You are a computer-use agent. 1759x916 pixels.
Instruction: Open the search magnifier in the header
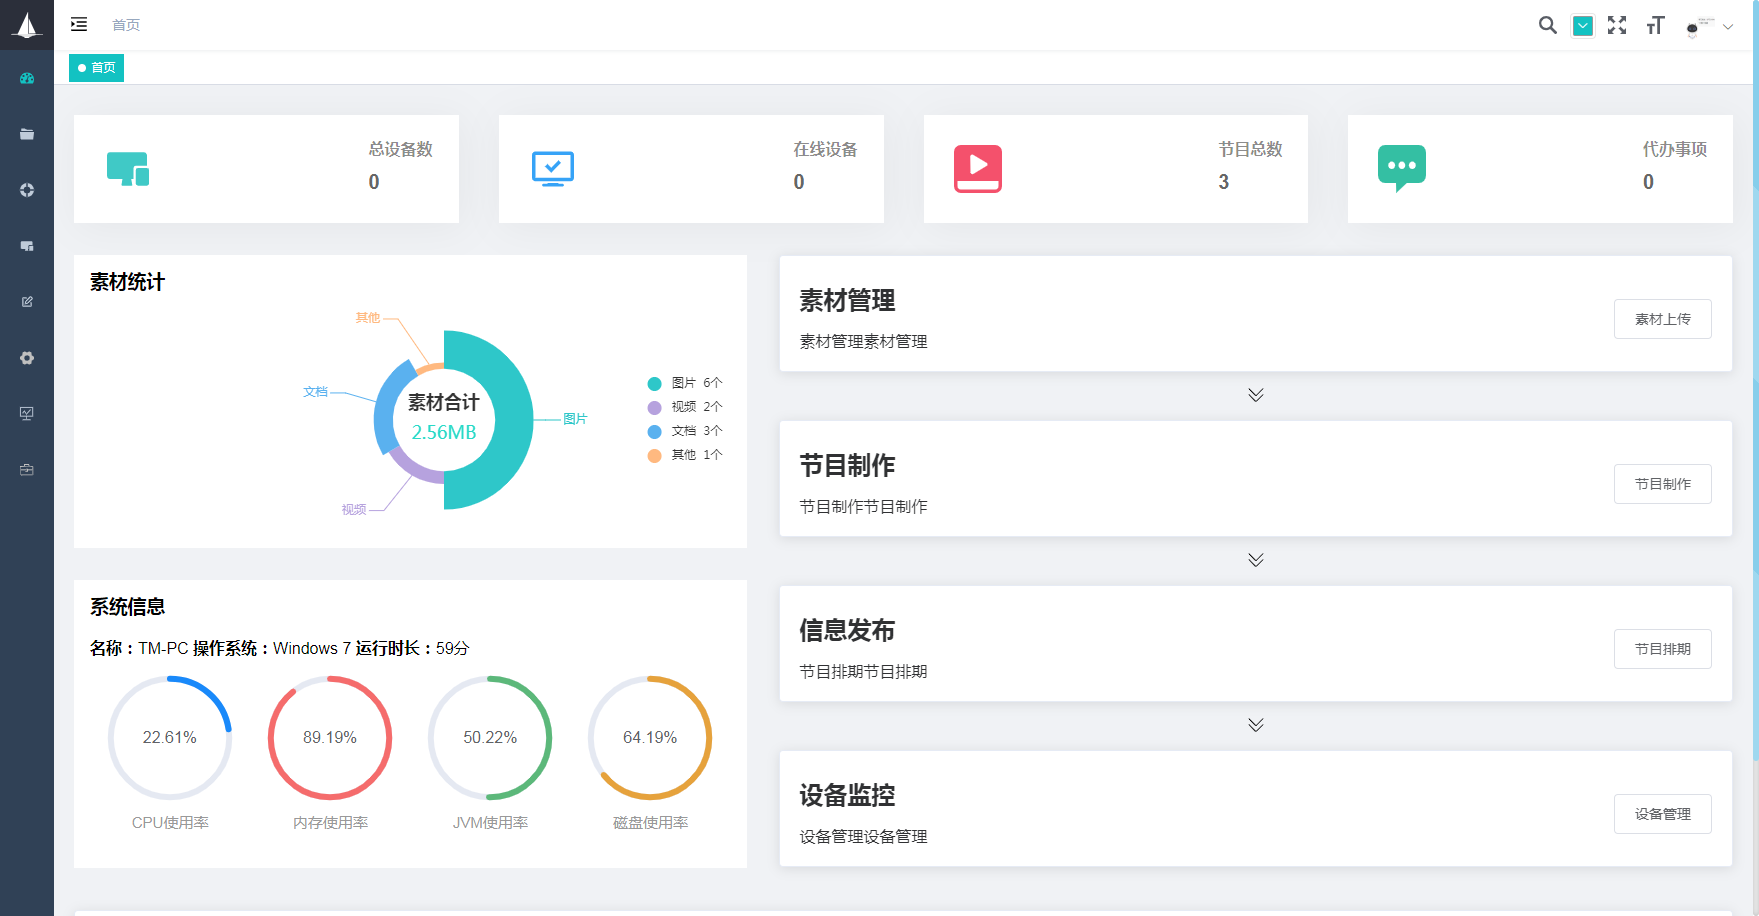[1547, 25]
